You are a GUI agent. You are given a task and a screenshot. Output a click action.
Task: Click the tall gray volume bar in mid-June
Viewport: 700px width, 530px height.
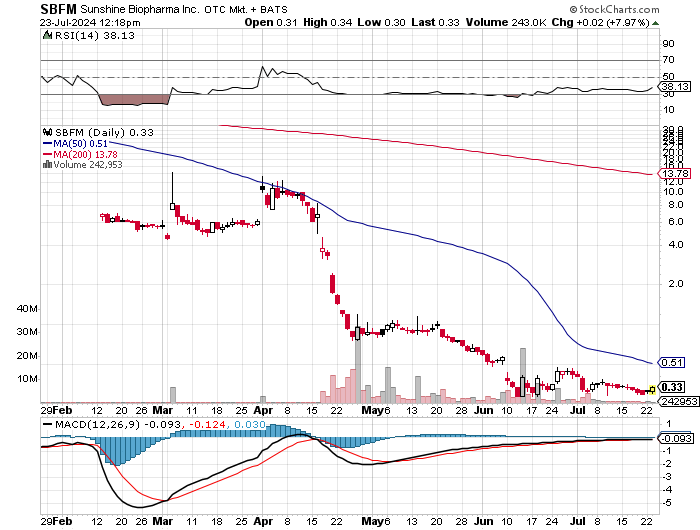point(523,376)
